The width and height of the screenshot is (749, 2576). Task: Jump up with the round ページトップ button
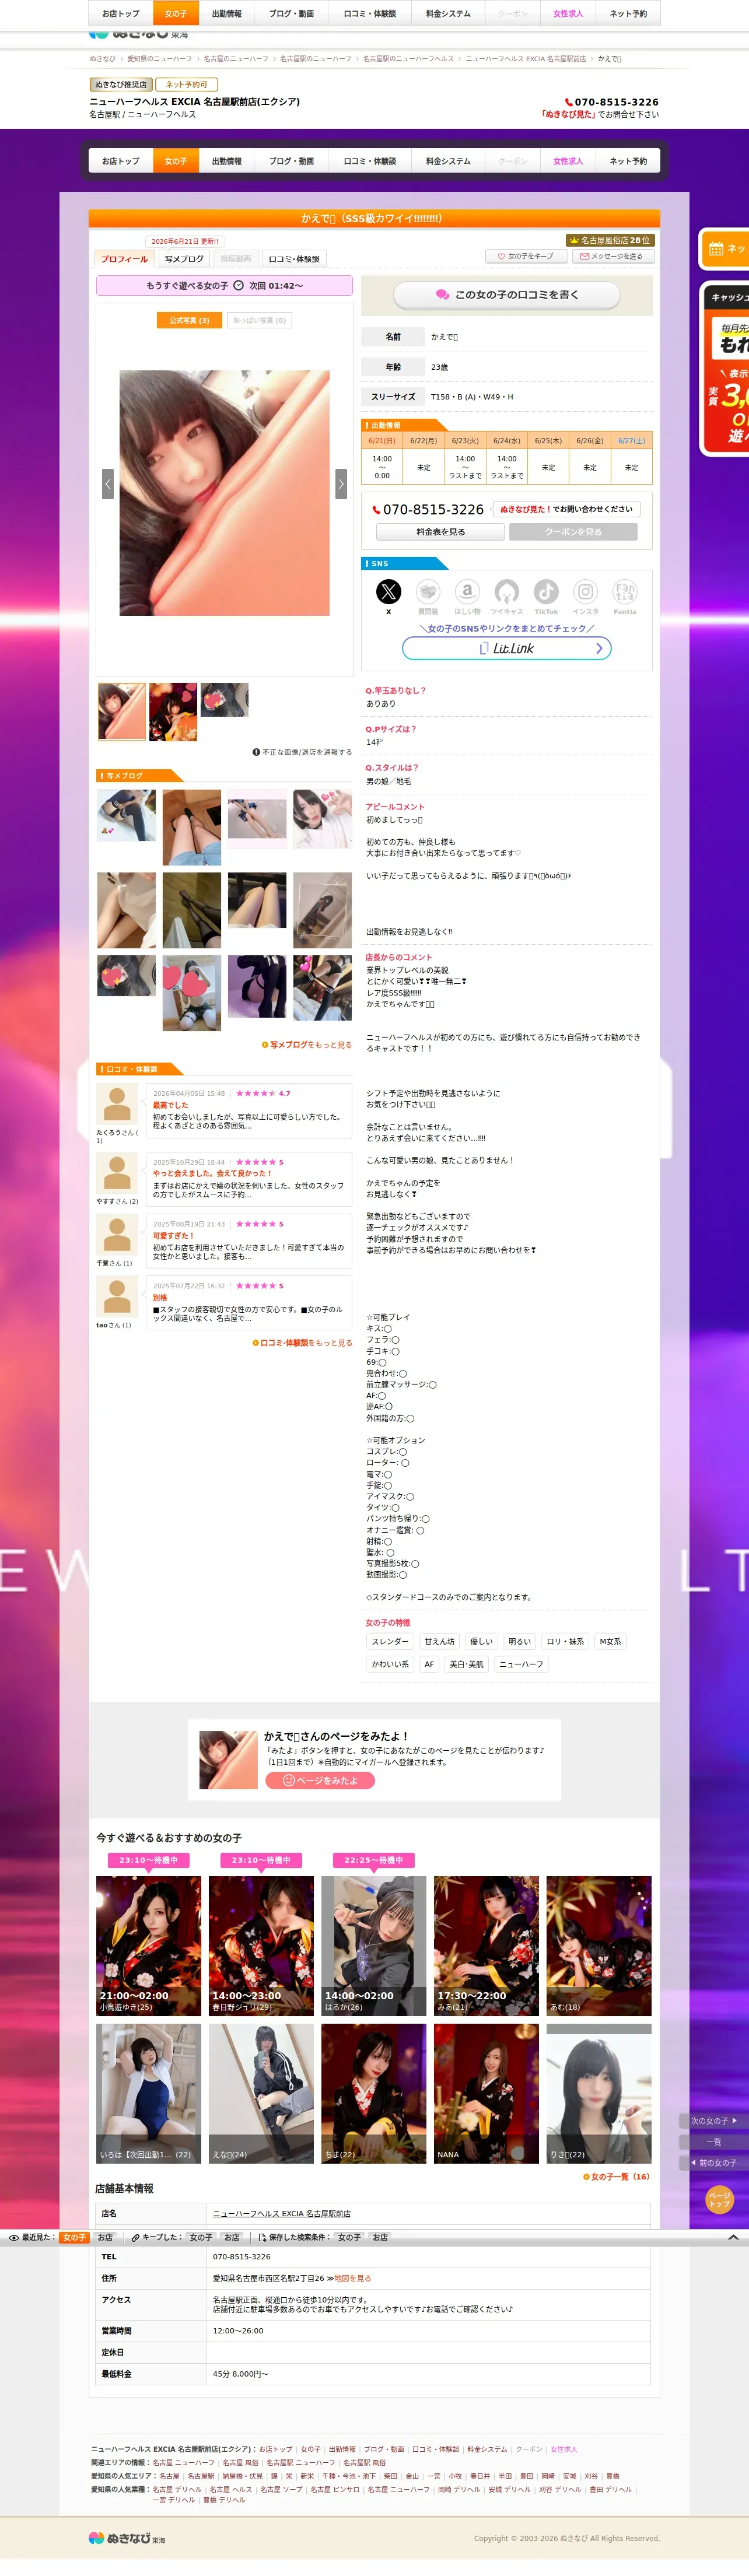(x=720, y=2199)
